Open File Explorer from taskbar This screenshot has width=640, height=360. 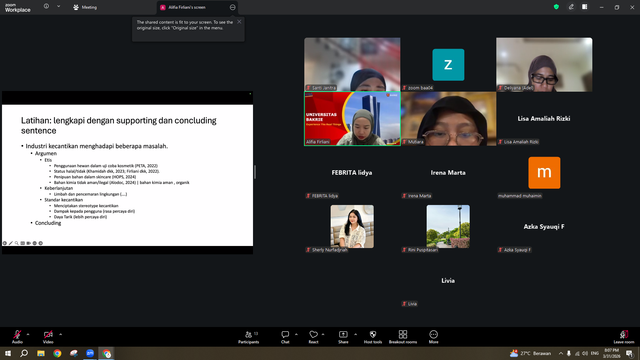point(41,353)
